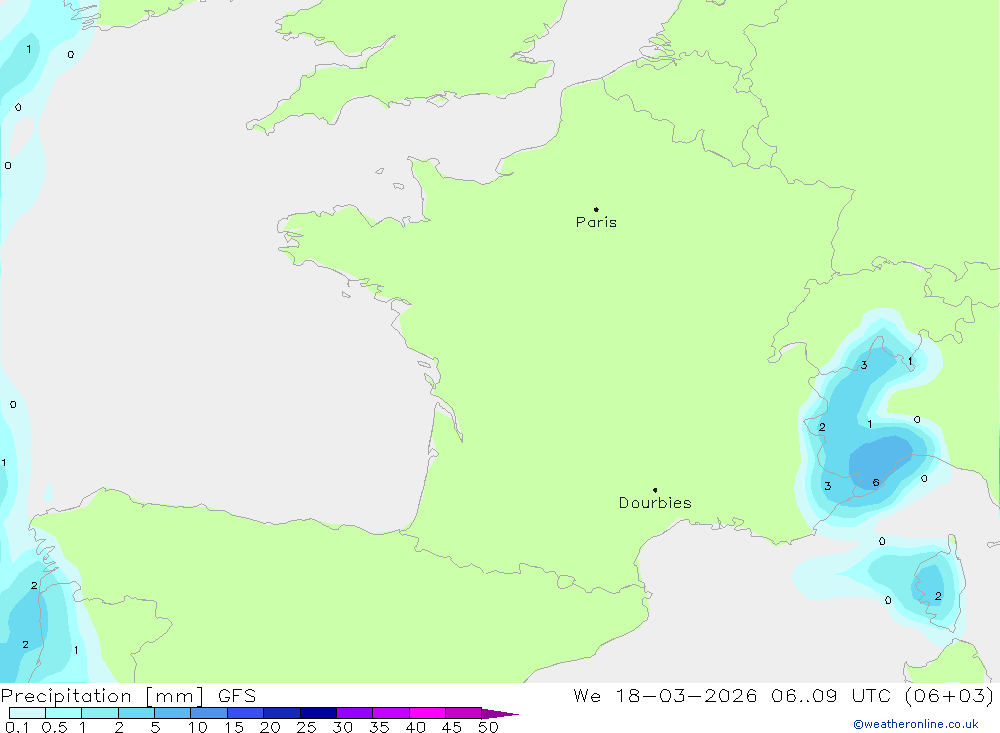1000x733 pixels.
Task: Select the dark blue swatch between 20 and 25
Action: (282, 713)
